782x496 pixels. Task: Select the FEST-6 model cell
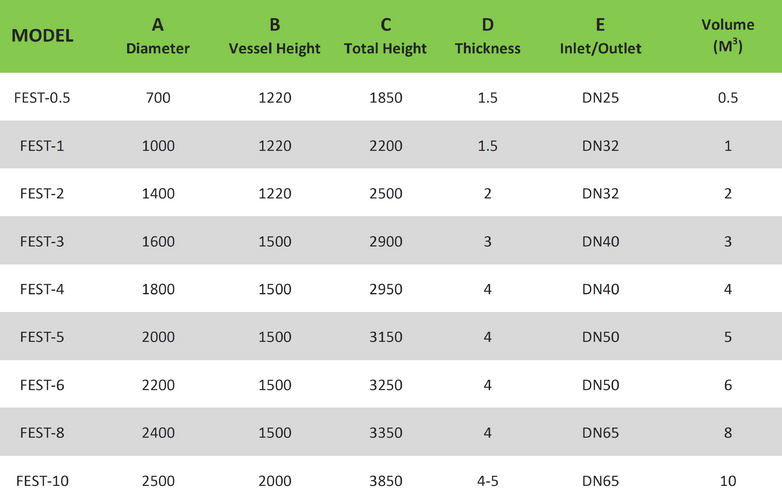[42, 385]
